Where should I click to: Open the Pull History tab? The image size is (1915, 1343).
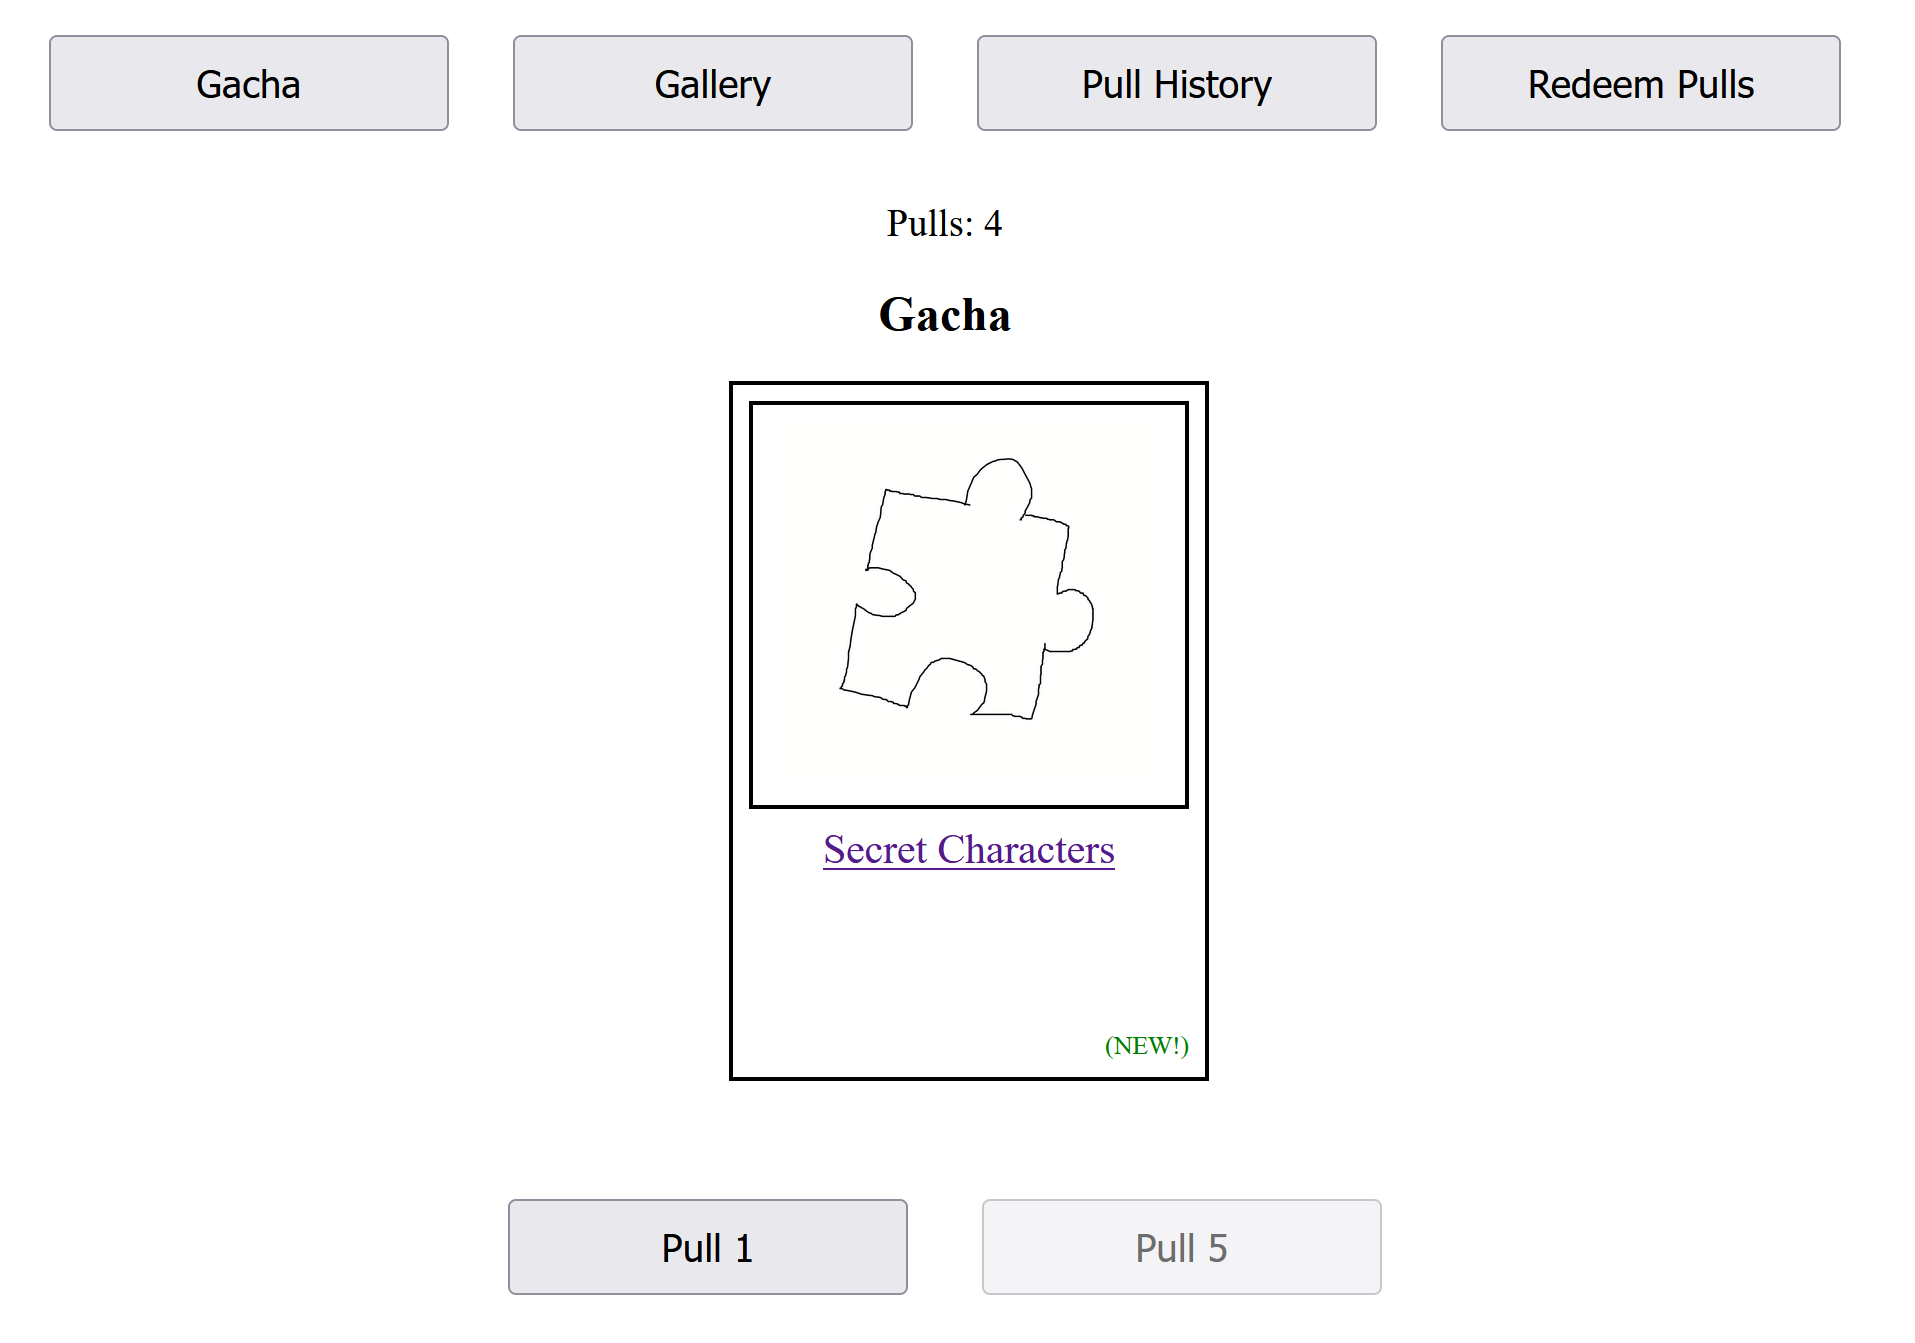point(1176,84)
